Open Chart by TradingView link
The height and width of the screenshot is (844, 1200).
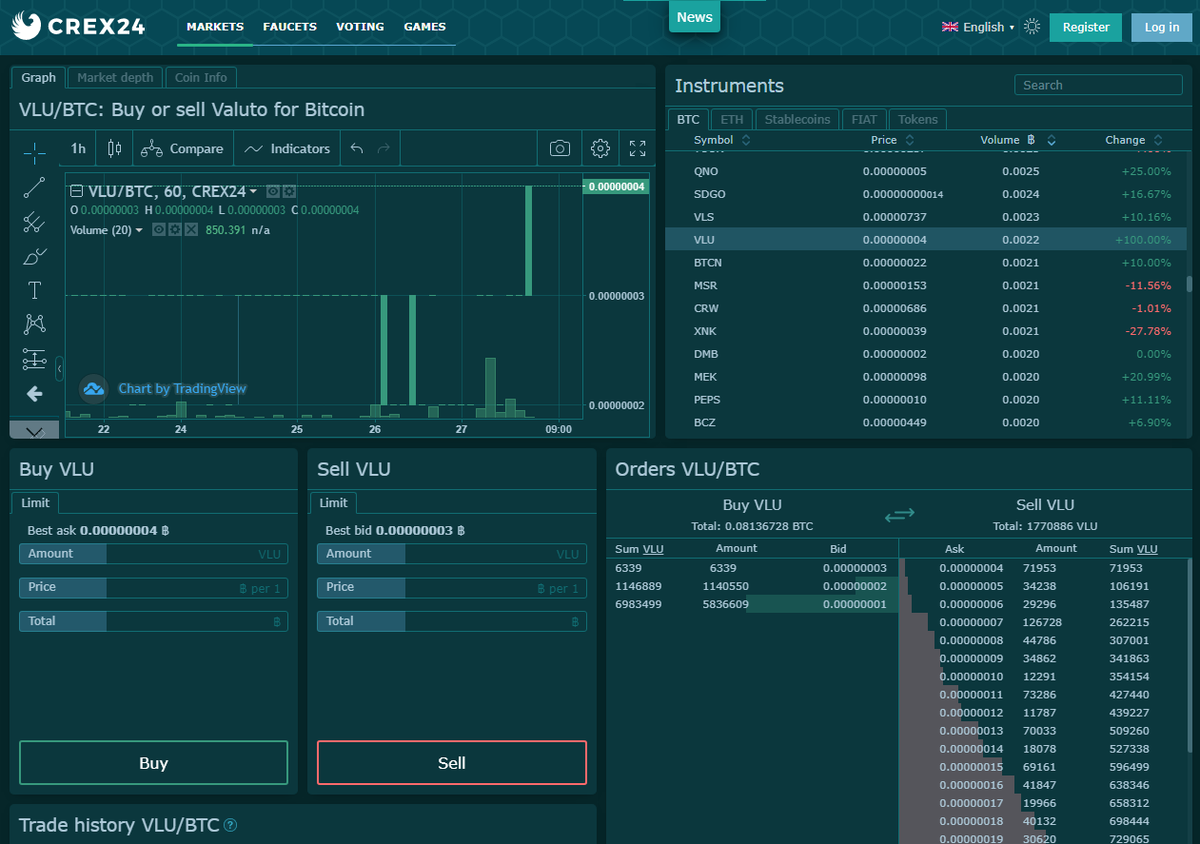(x=182, y=389)
